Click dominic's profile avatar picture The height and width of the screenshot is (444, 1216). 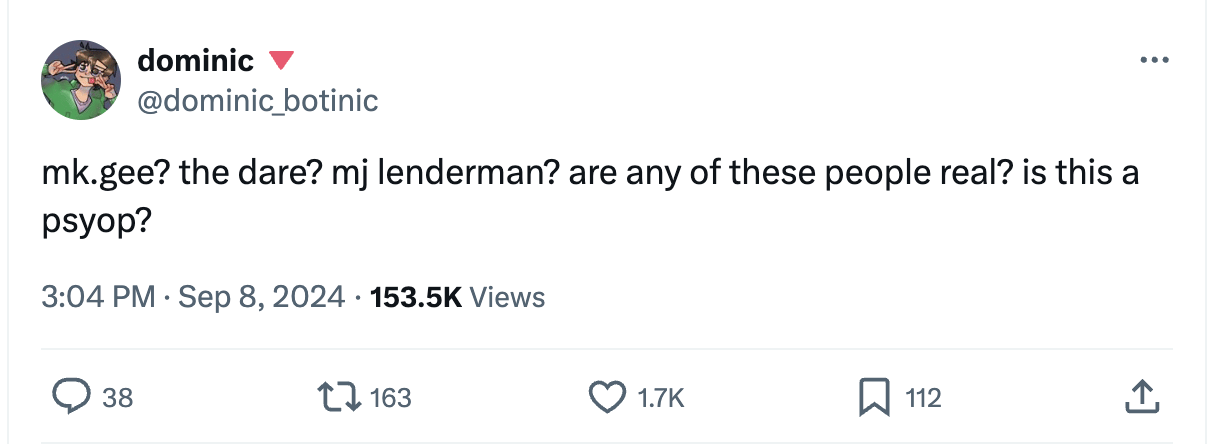(x=81, y=80)
